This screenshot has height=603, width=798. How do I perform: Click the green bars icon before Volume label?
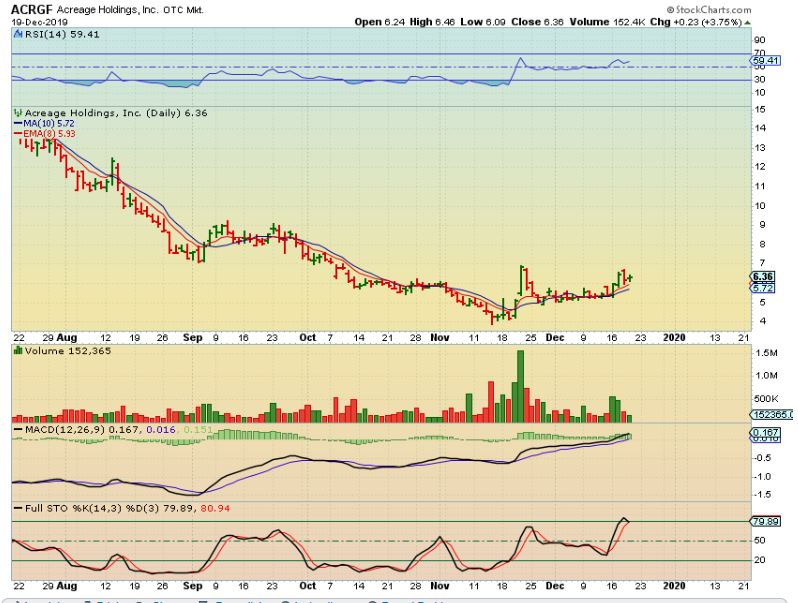[x=18, y=351]
